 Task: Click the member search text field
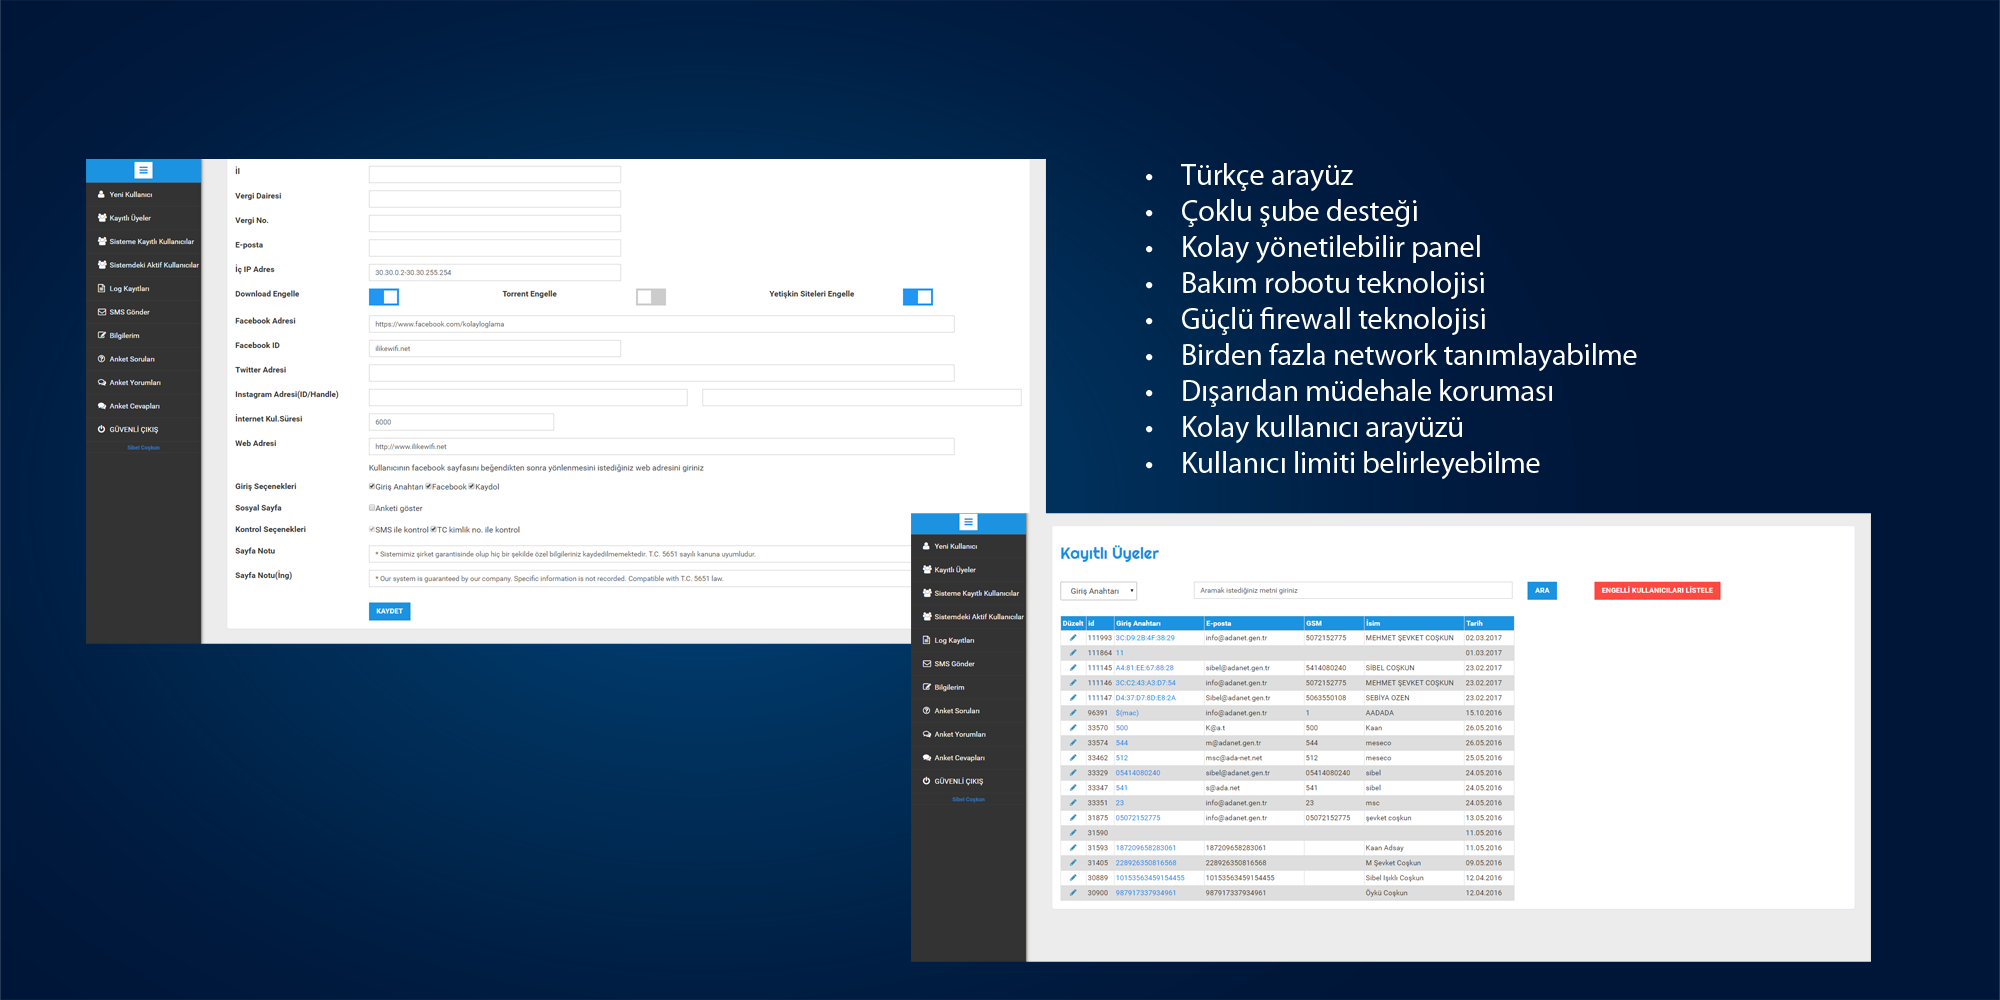tap(1352, 591)
